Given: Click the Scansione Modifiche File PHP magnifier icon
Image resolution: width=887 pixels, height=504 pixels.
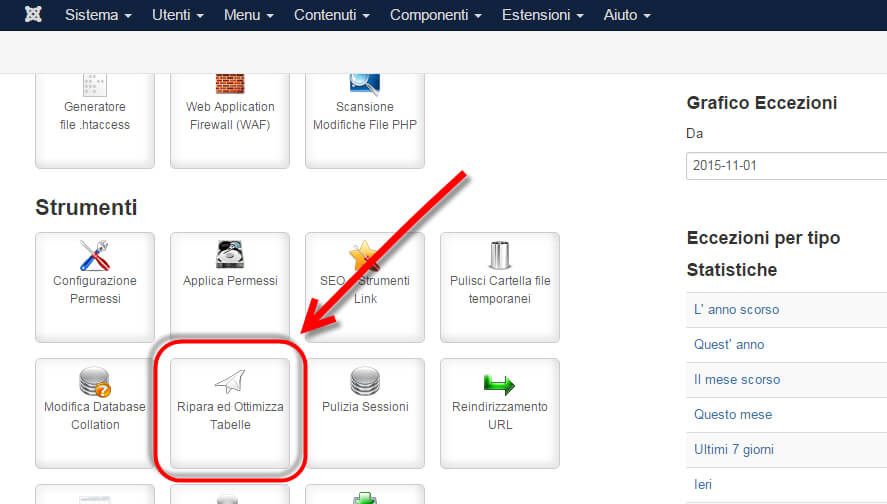Looking at the screenshot, I should [365, 84].
